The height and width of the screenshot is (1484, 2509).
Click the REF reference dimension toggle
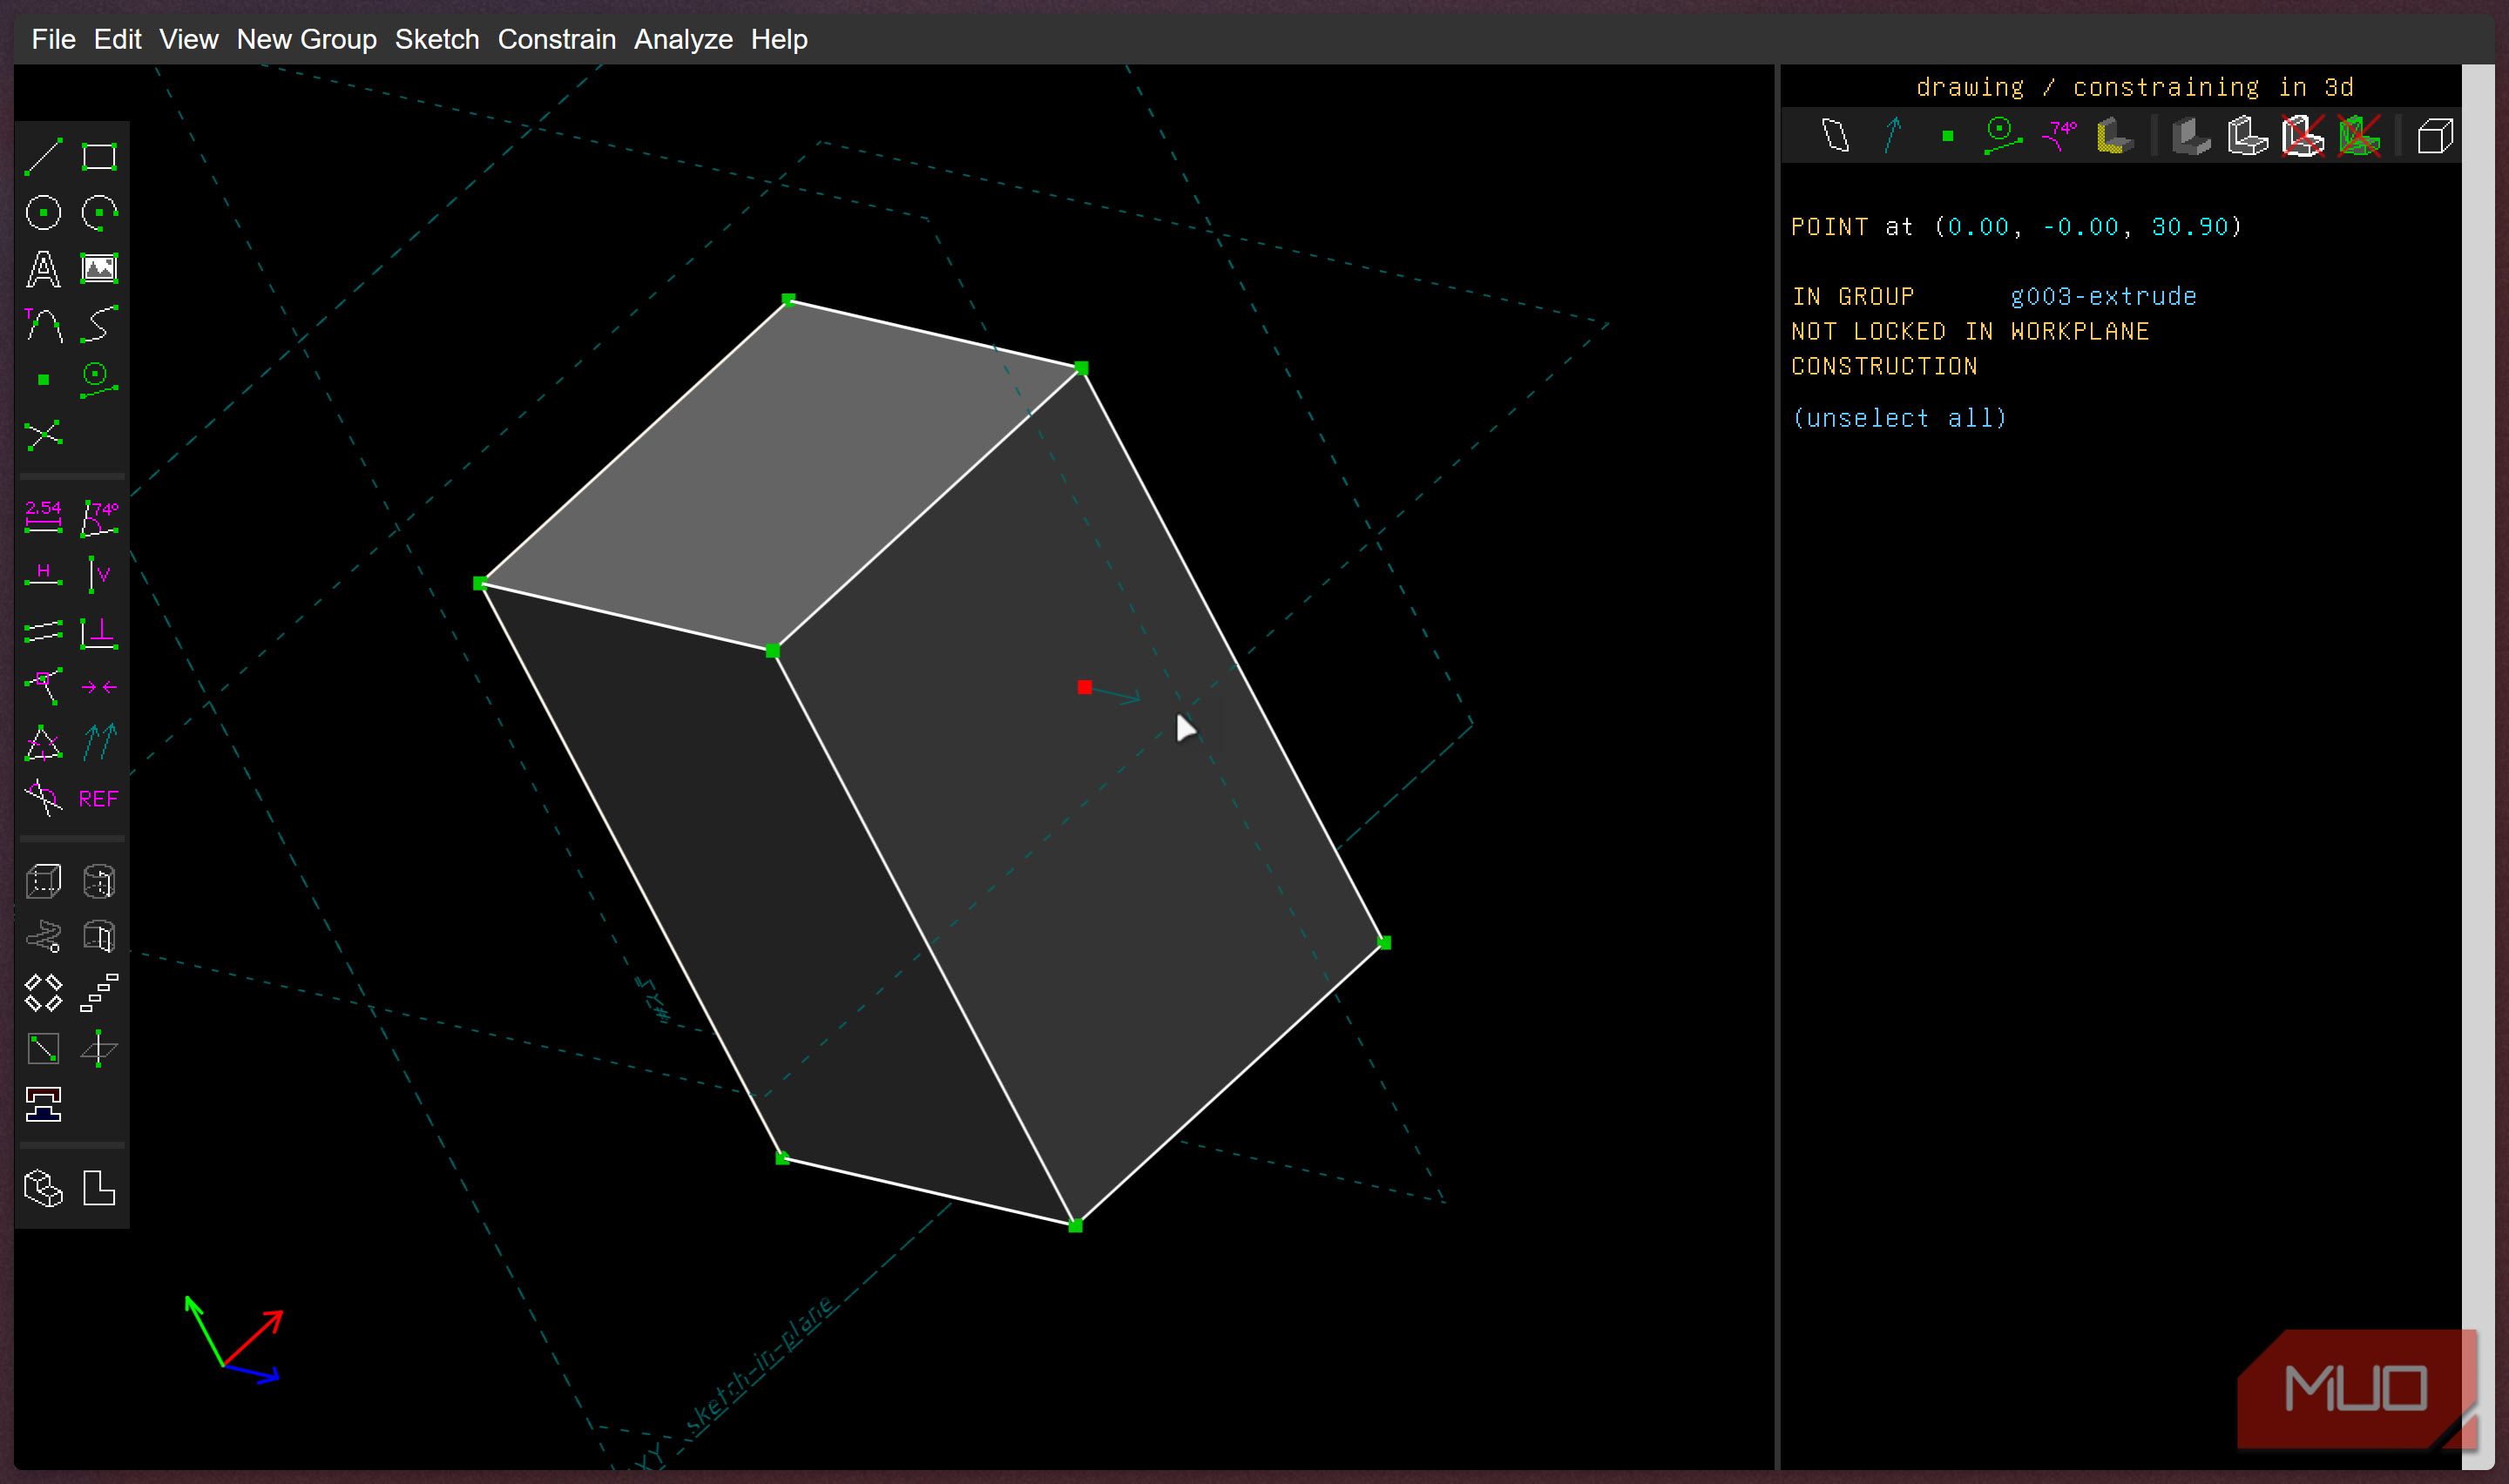(x=99, y=799)
